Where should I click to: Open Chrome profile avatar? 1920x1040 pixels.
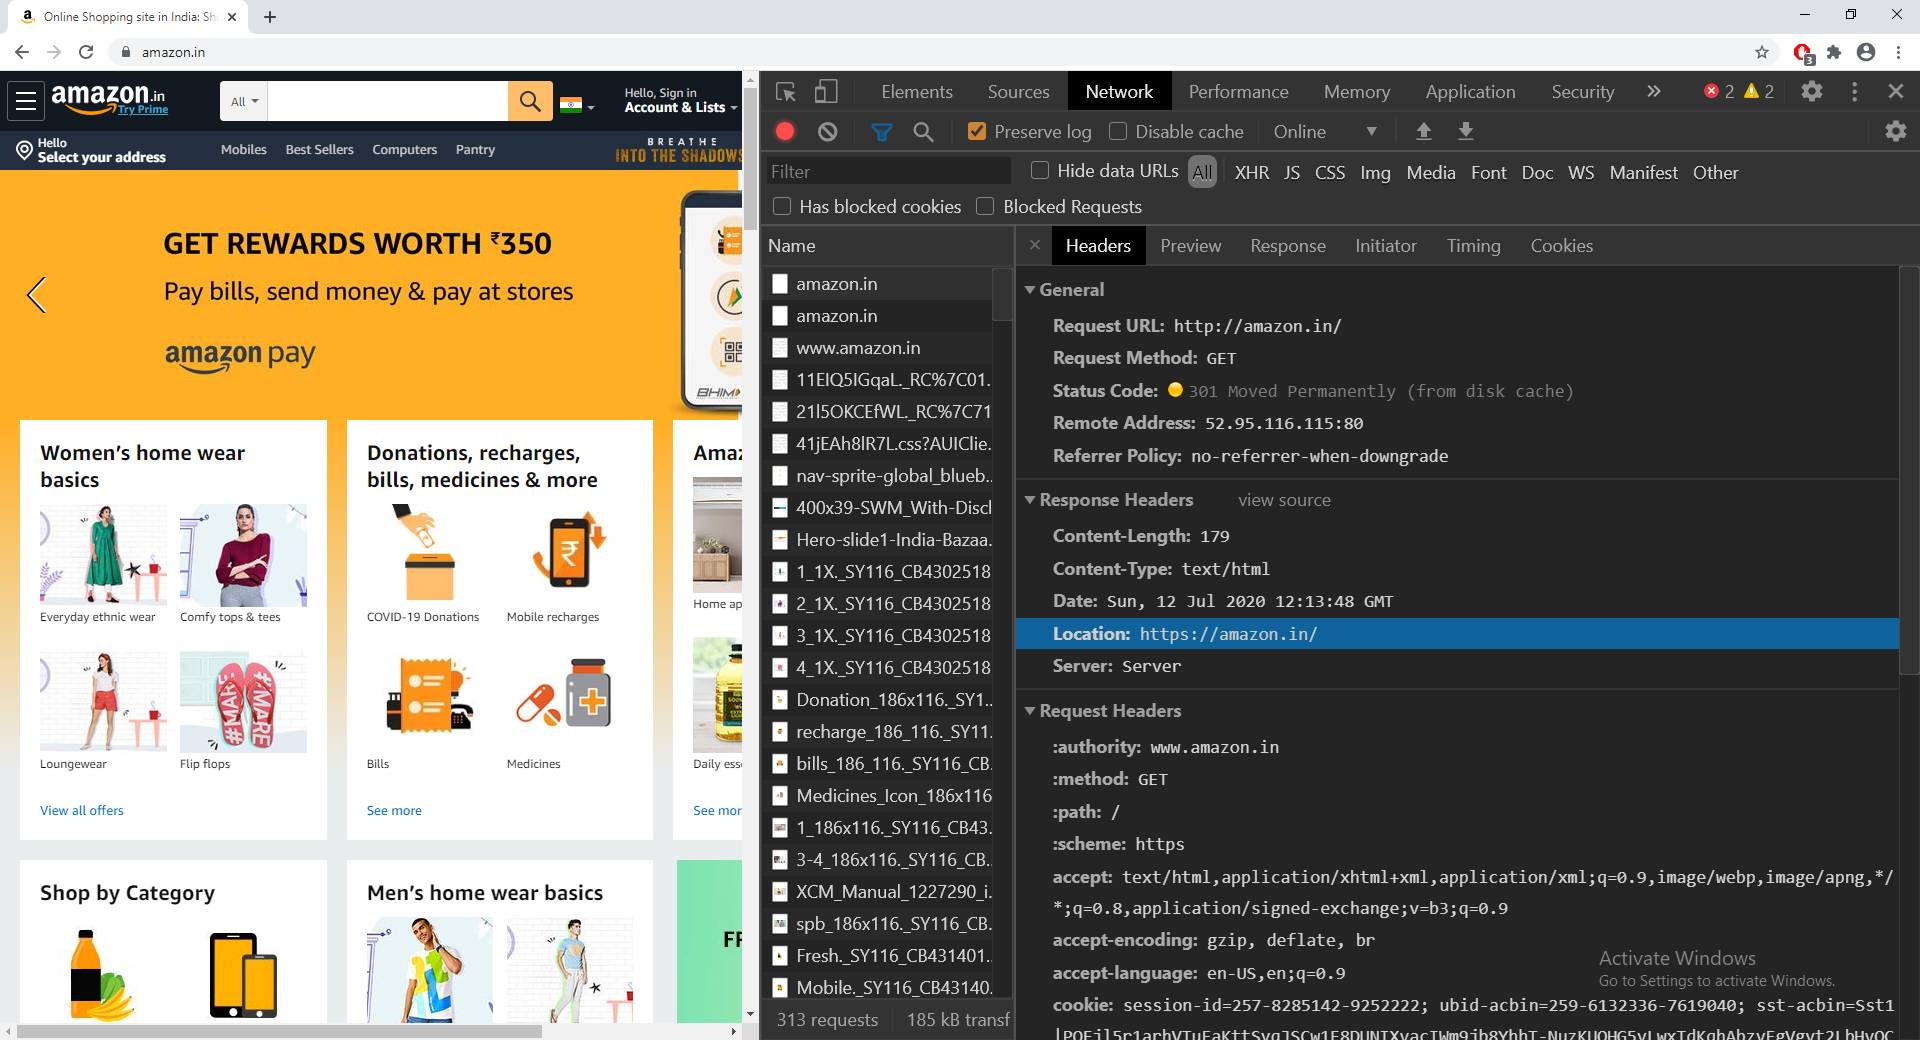tap(1866, 52)
